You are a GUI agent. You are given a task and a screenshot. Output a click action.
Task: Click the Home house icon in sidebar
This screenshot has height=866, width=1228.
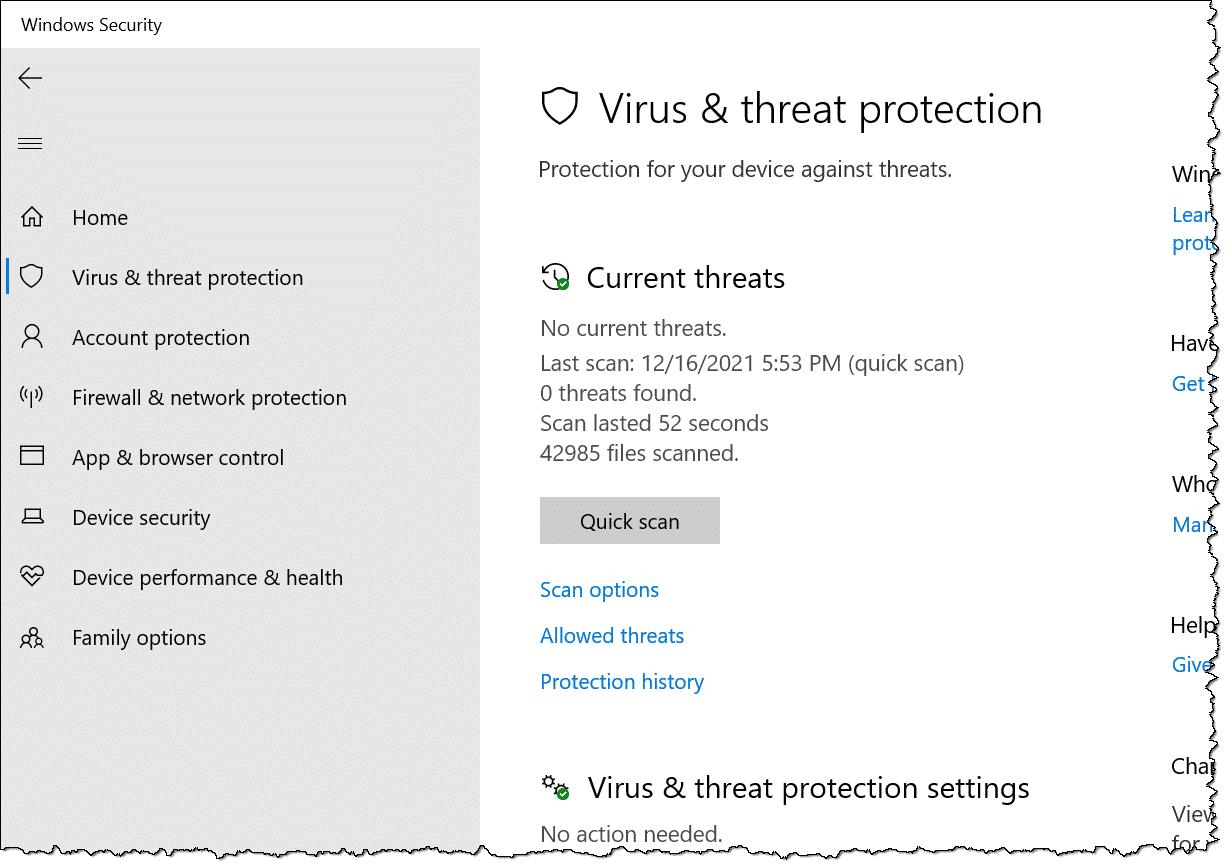coord(32,216)
